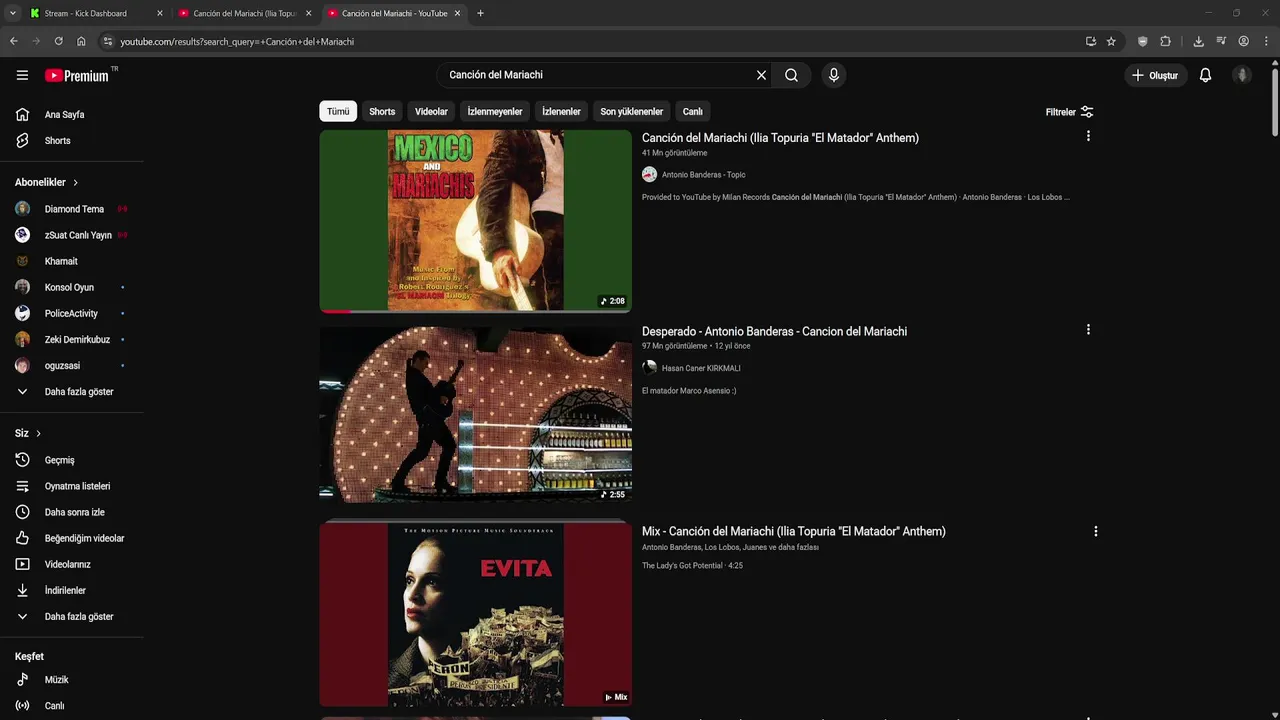Open browser extensions puzzle icon
1280x720 pixels.
[1165, 41]
